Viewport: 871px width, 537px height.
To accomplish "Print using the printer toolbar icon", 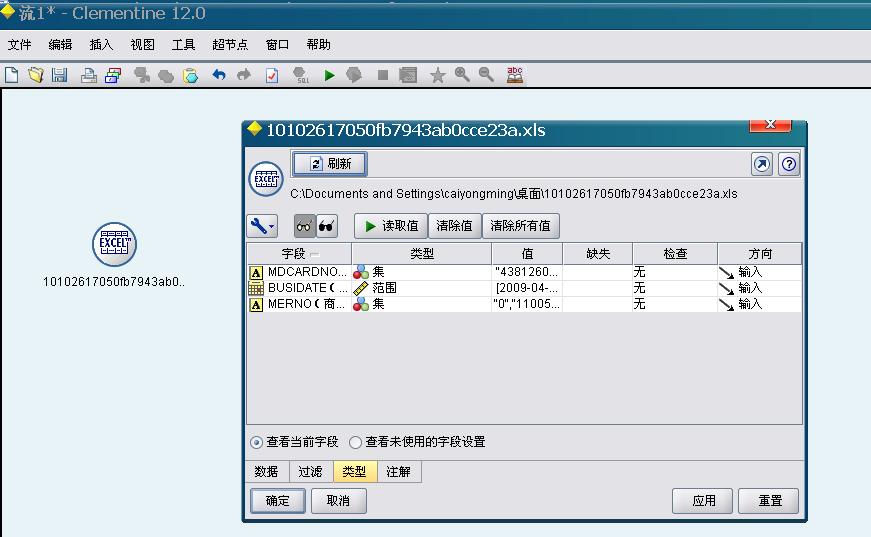I will pyautogui.click(x=88, y=75).
